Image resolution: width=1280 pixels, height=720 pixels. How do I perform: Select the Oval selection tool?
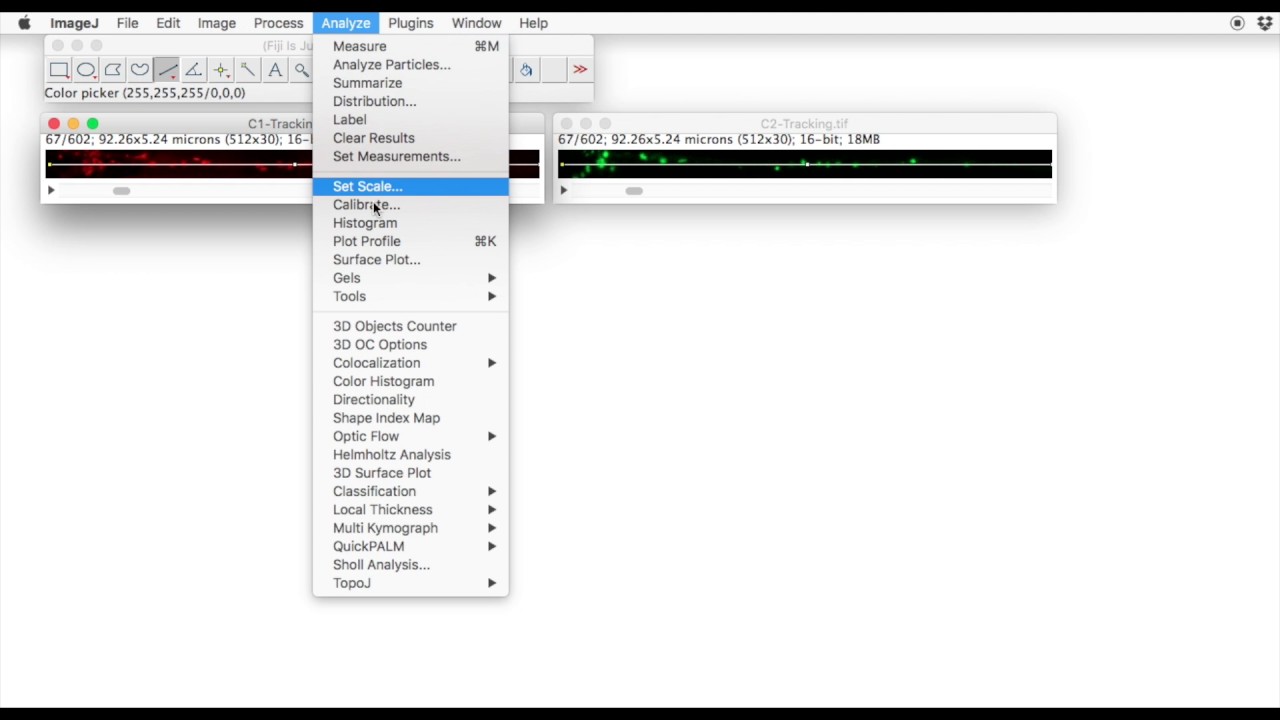[86, 70]
